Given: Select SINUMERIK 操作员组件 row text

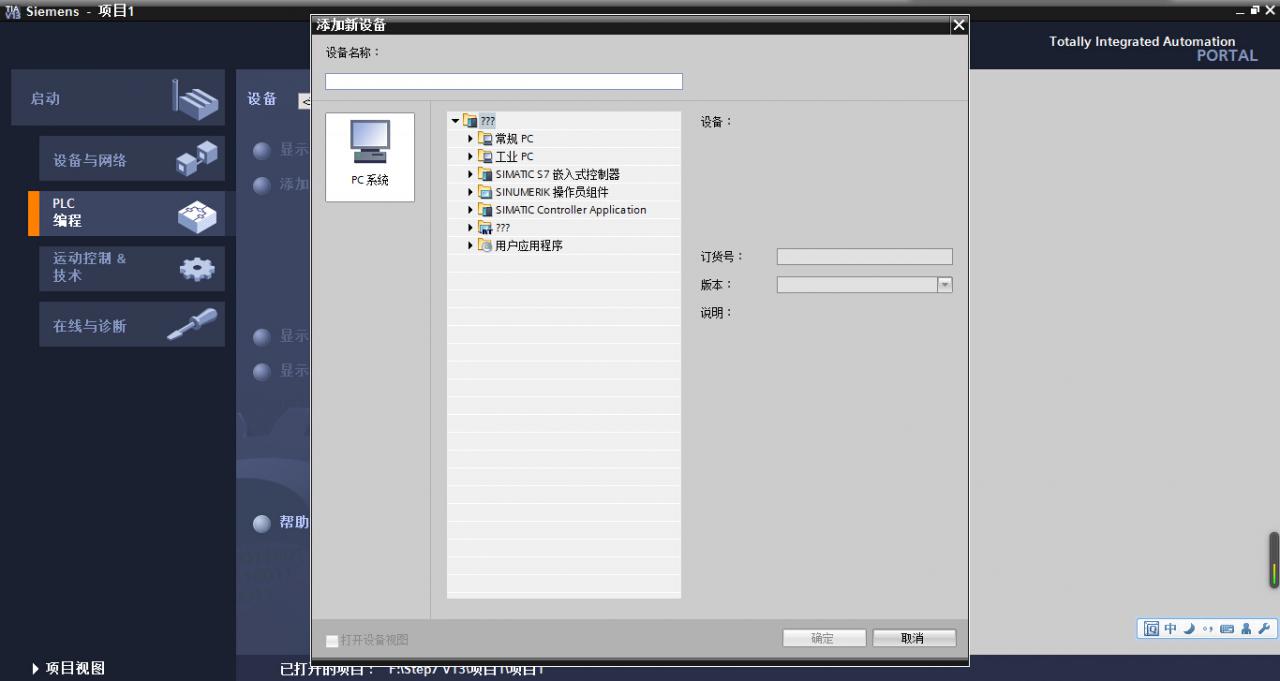Looking at the screenshot, I should coord(551,192).
